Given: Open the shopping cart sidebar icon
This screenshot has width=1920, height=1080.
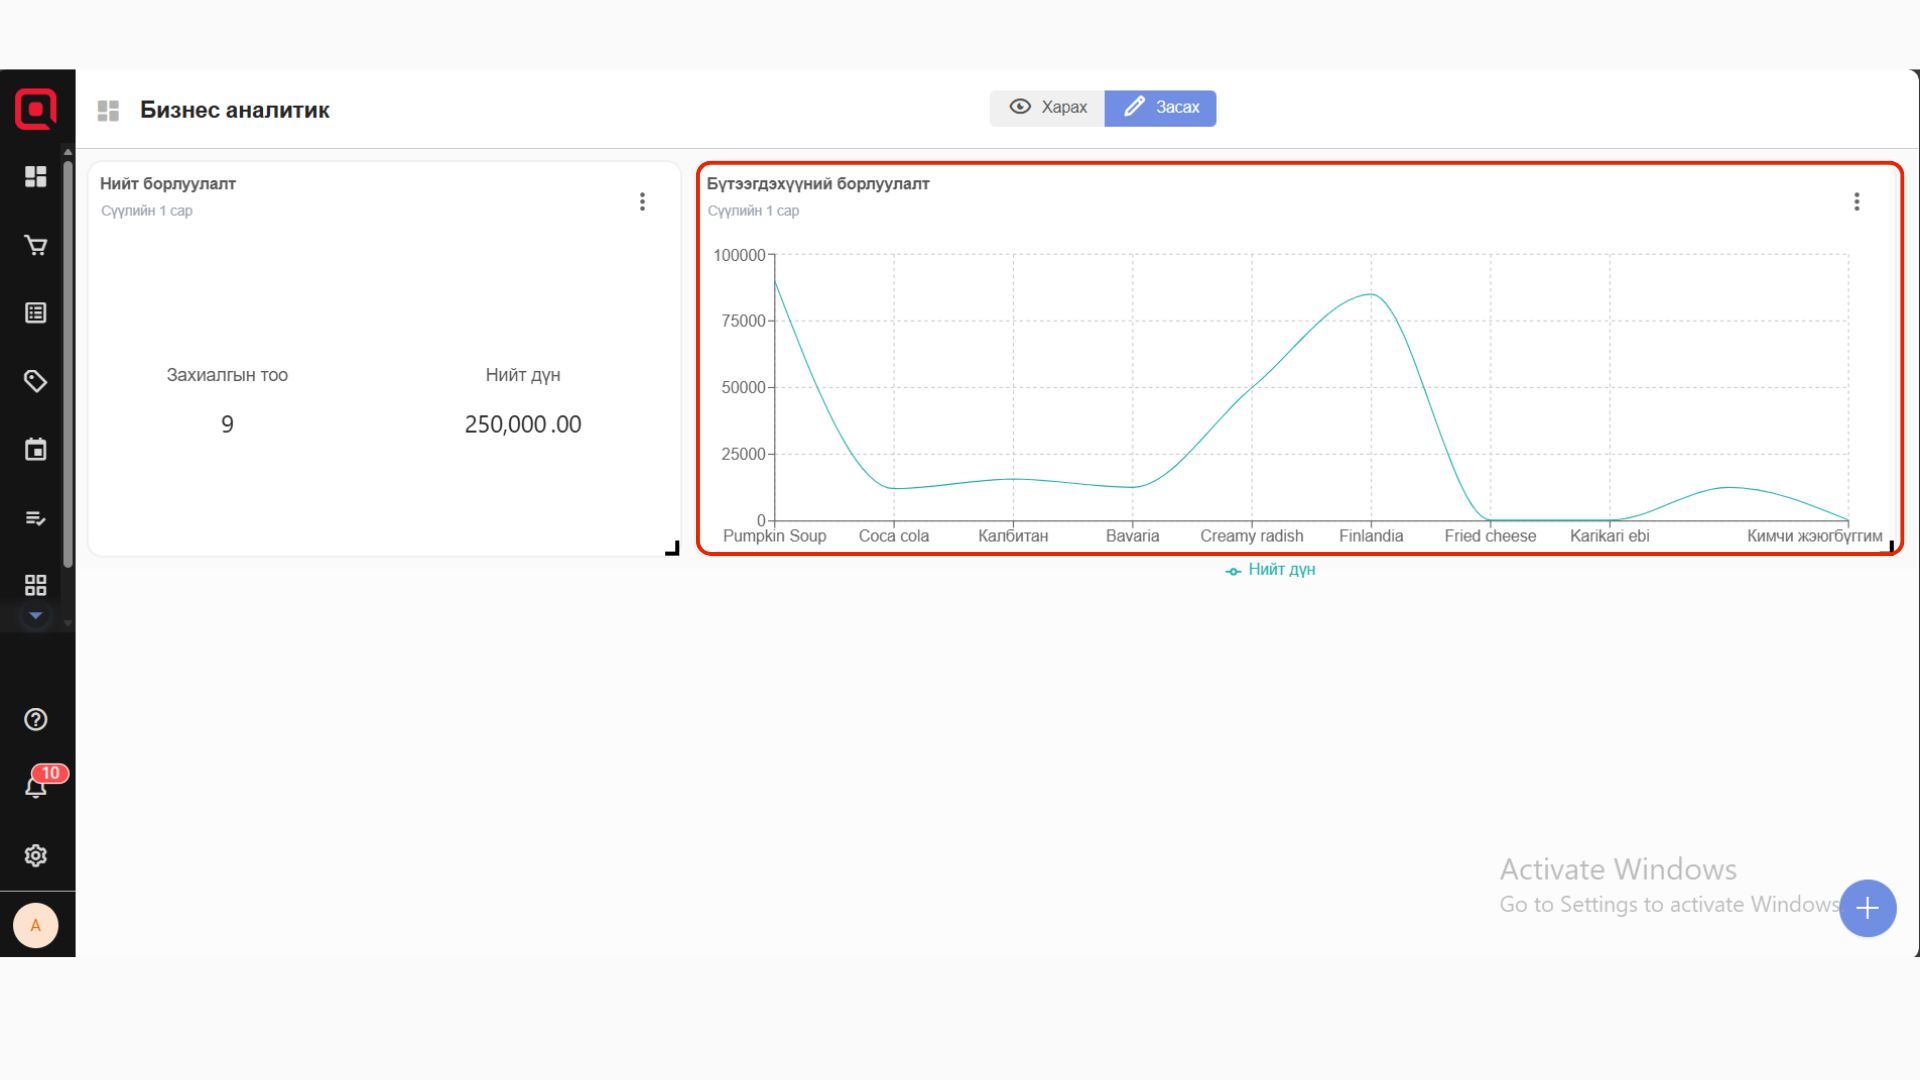Looking at the screenshot, I should tap(36, 245).
